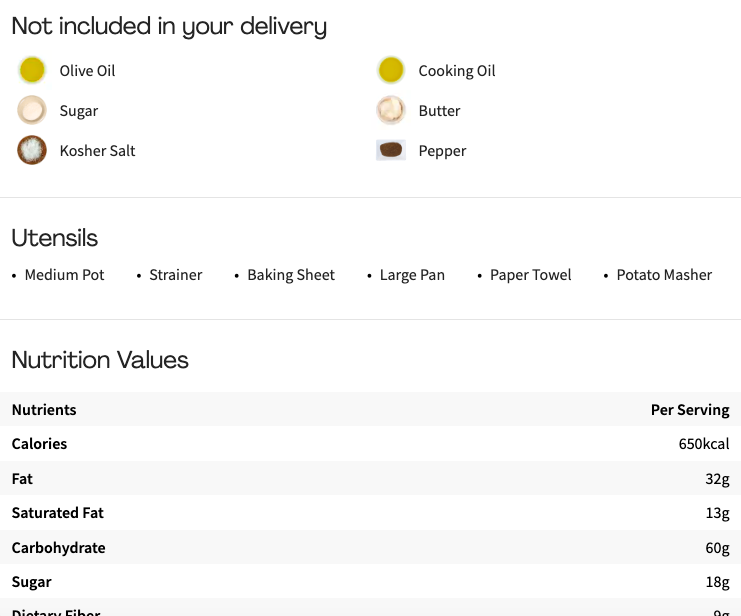Click the Butter ingredient icon

[391, 110]
